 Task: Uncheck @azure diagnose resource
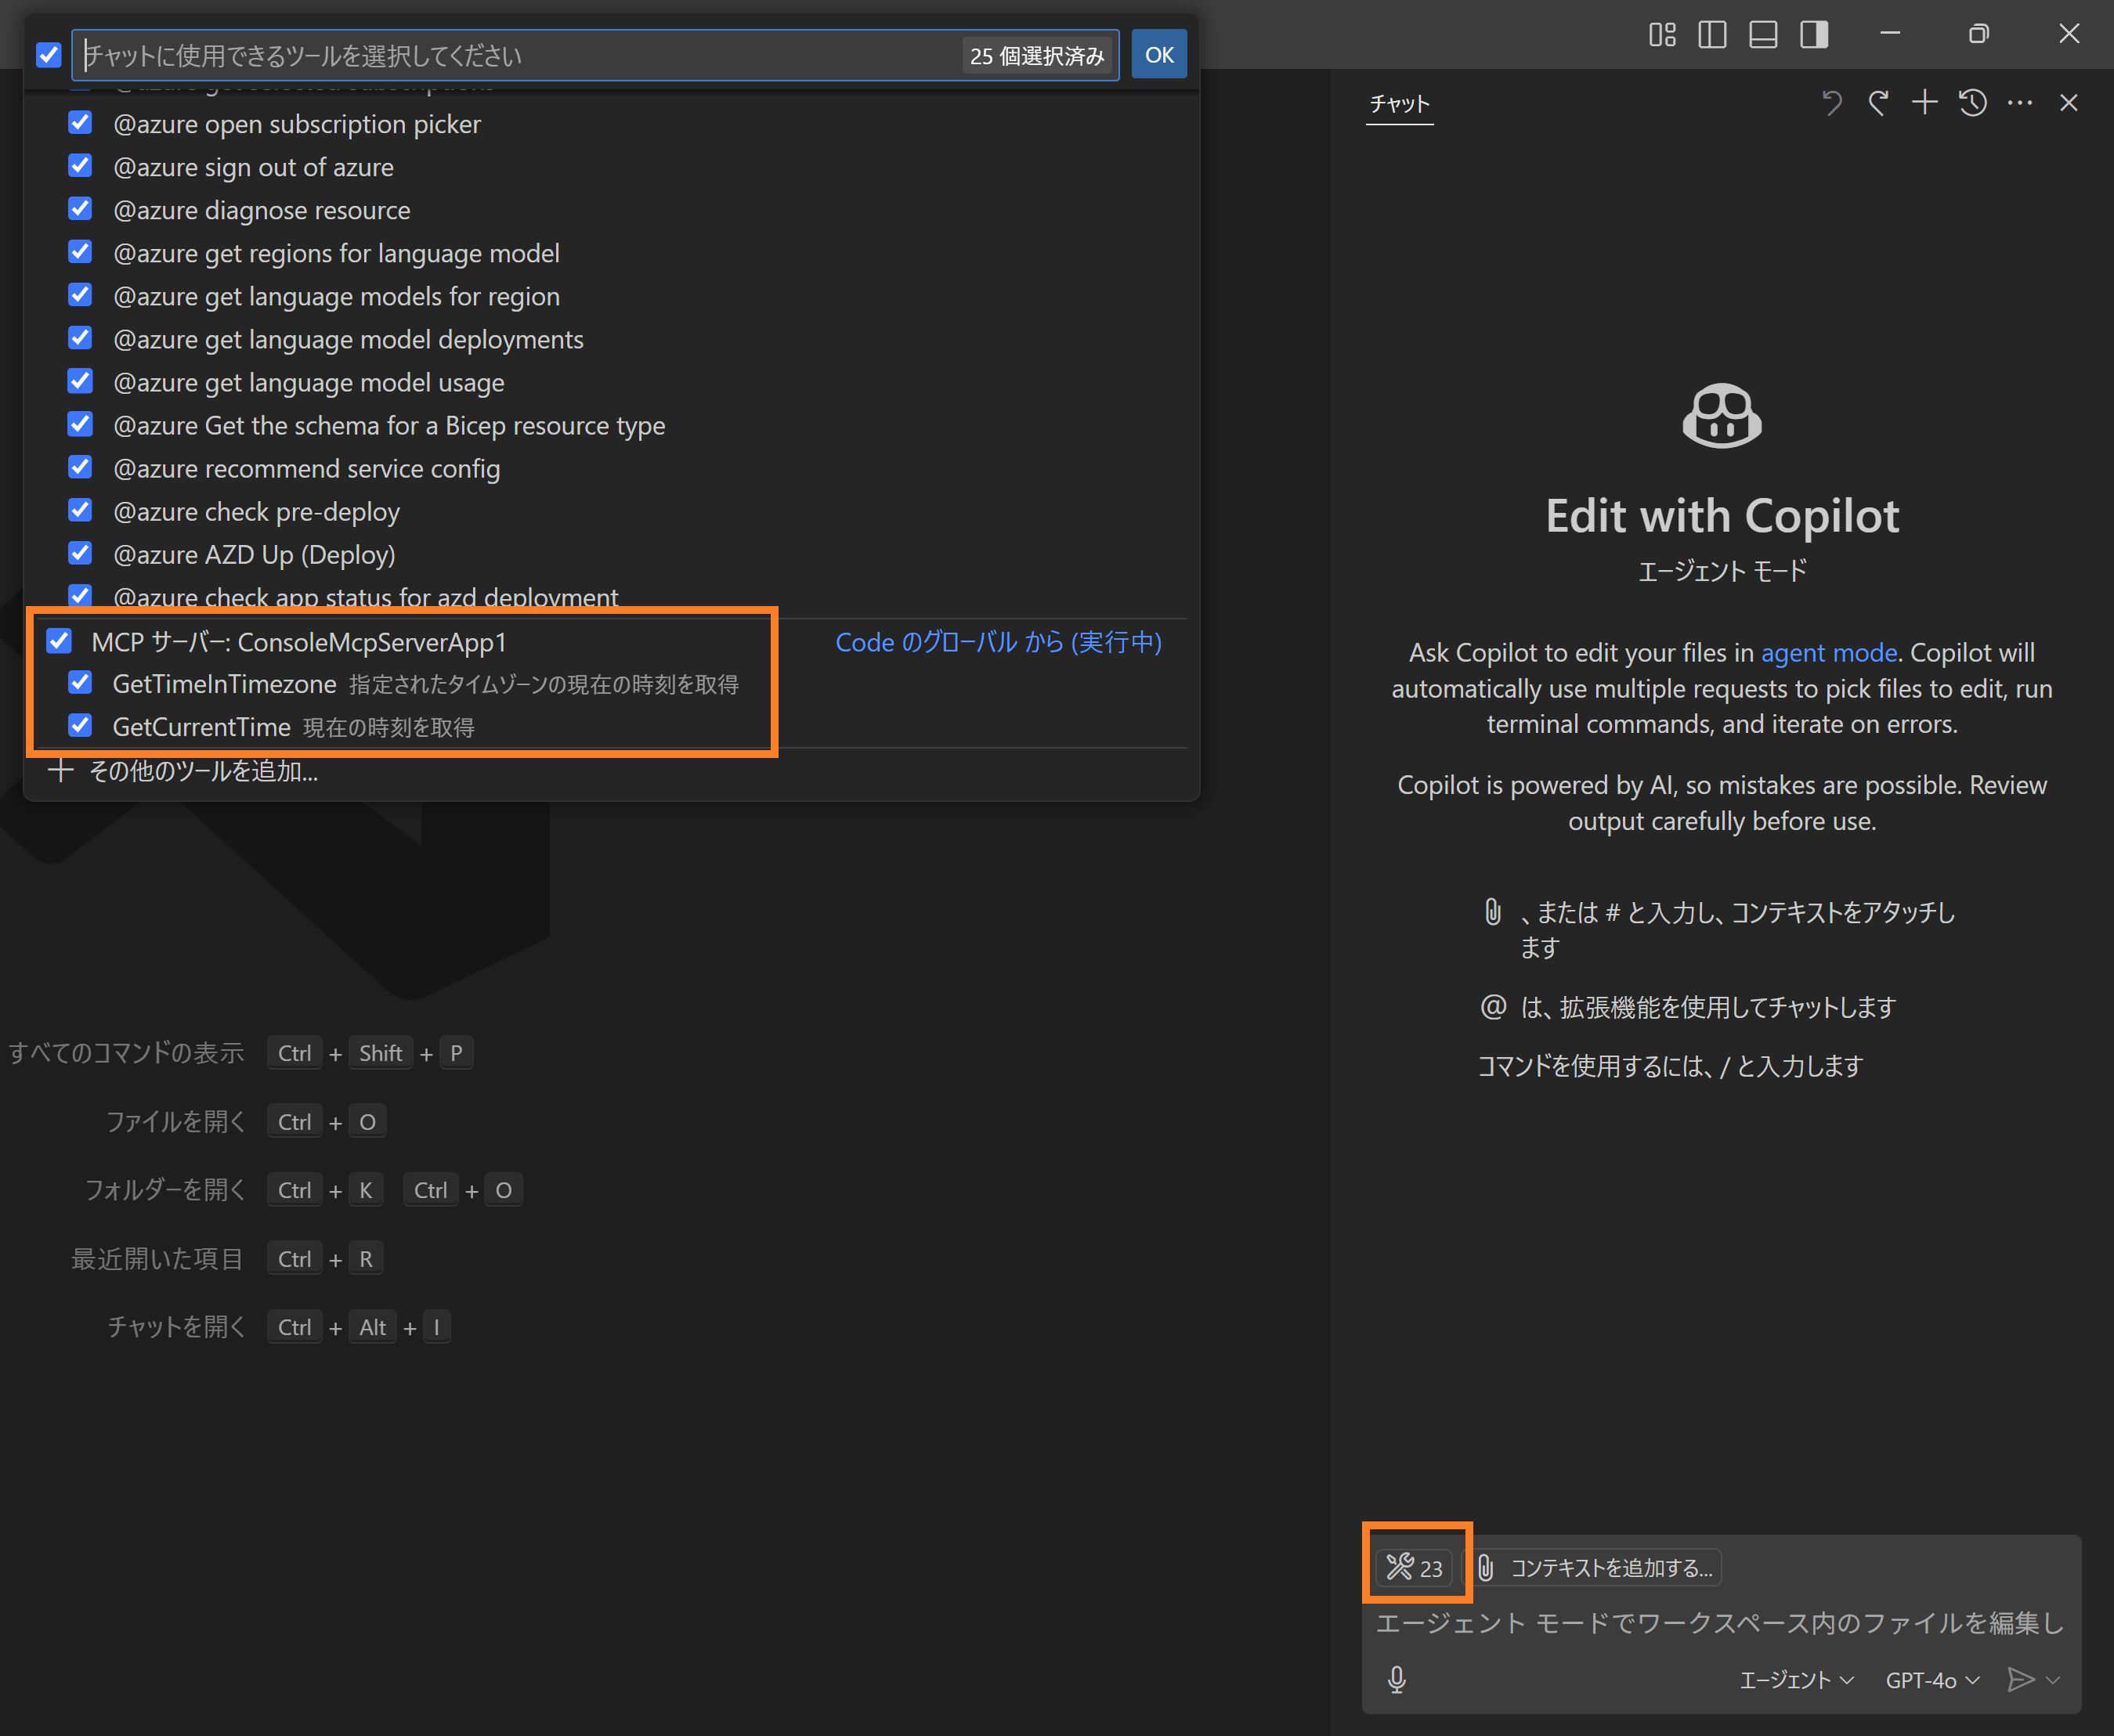[x=80, y=209]
